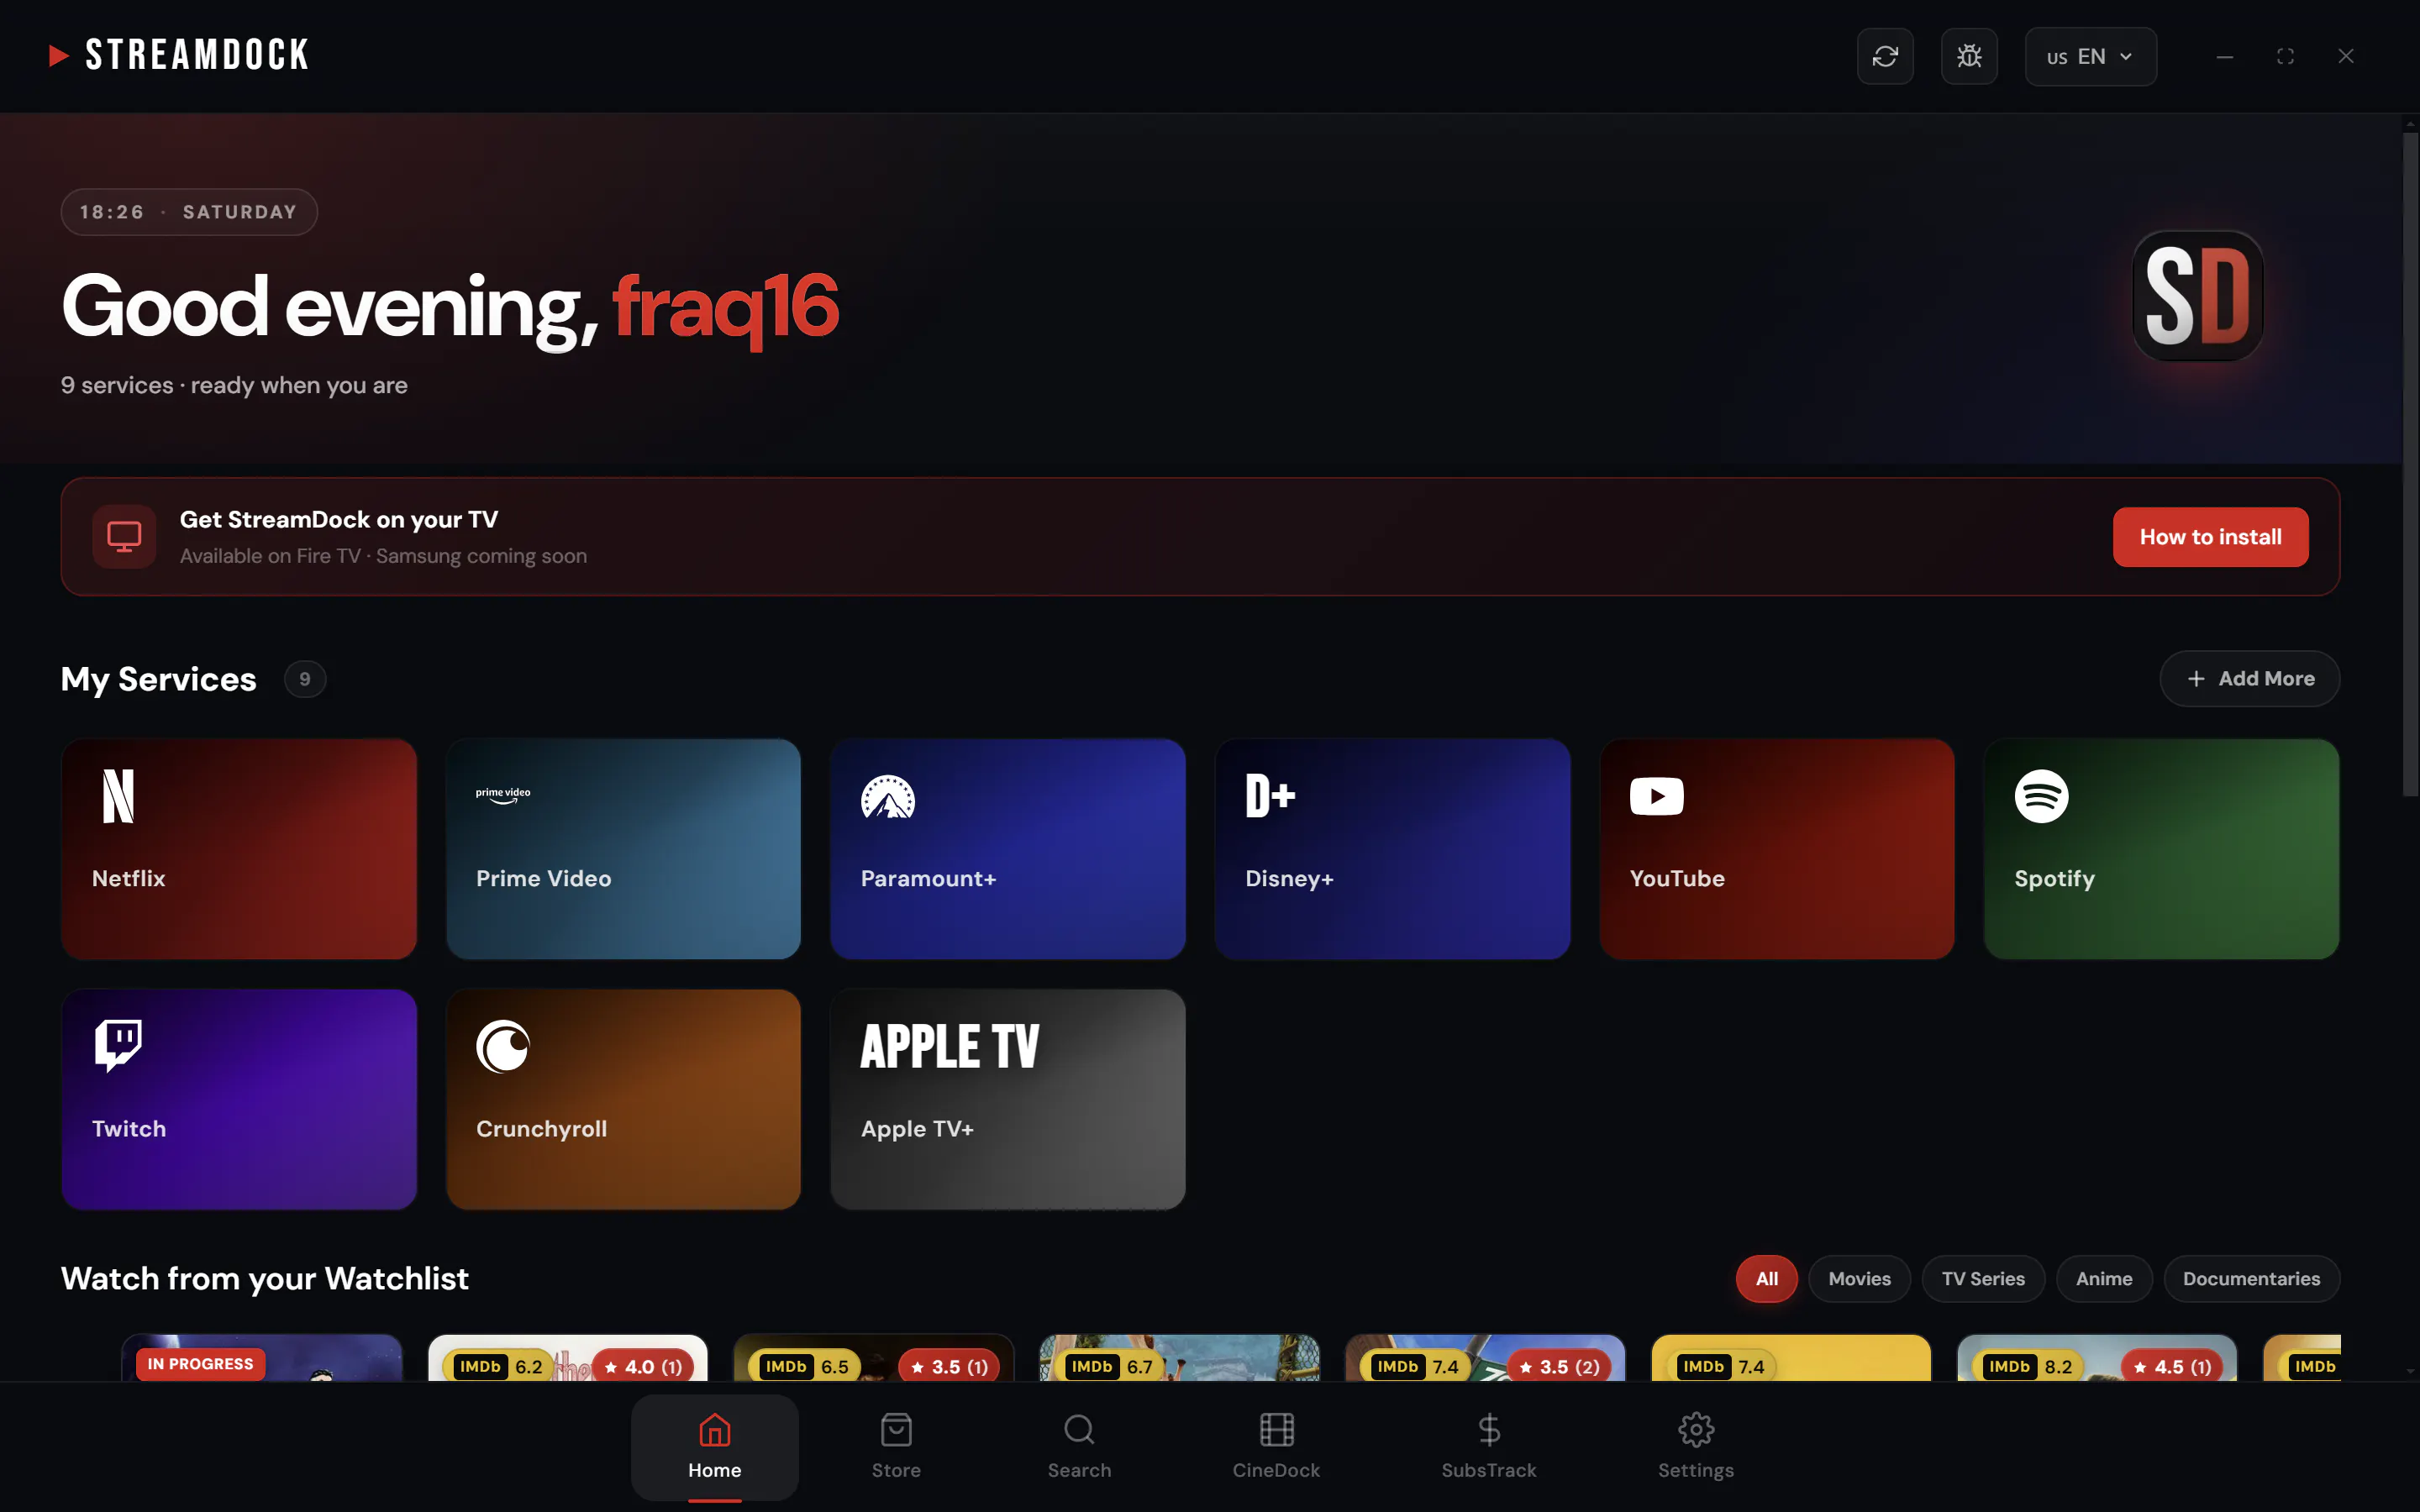Switch to the CineDock tab
The width and height of the screenshot is (2420, 1512).
point(1276,1447)
